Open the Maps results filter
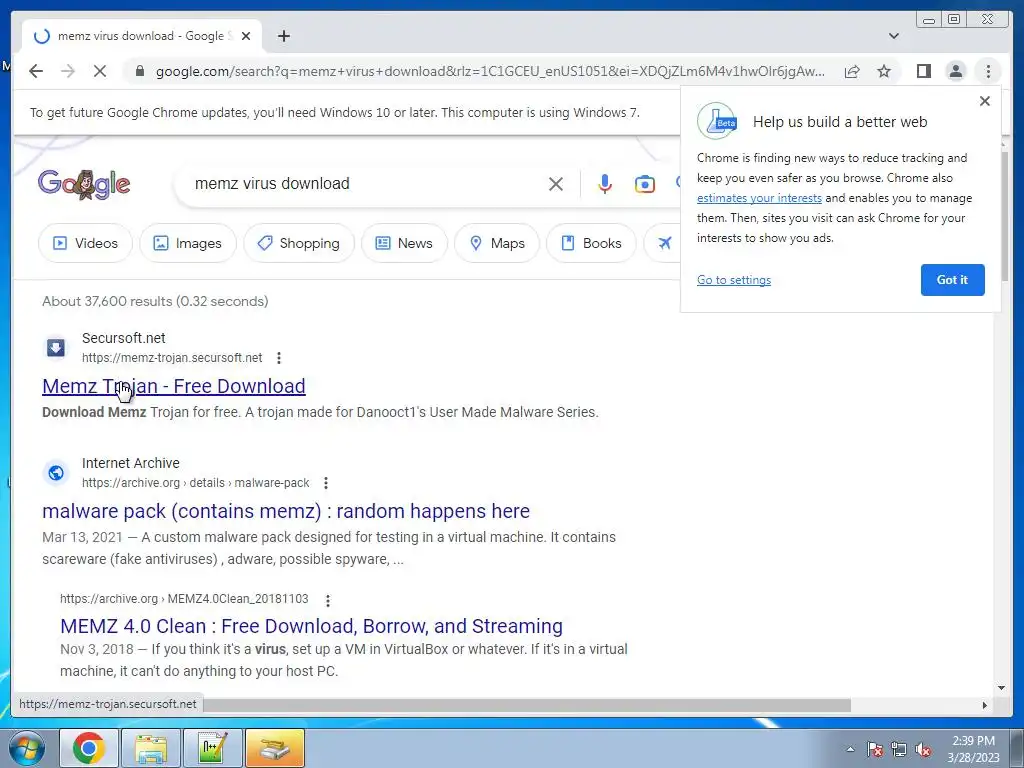This screenshot has width=1024, height=768. [497, 243]
